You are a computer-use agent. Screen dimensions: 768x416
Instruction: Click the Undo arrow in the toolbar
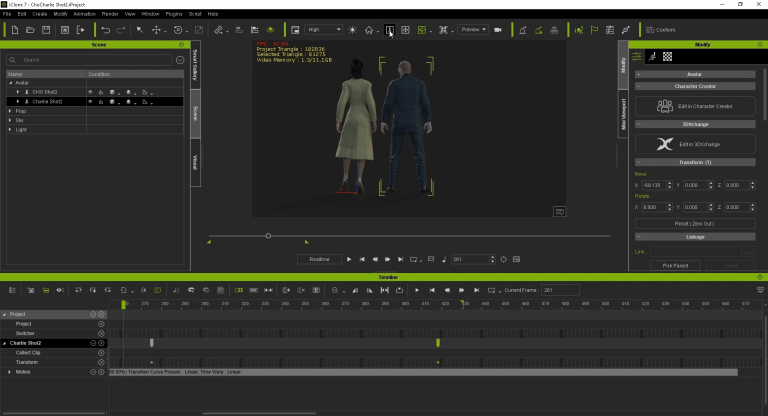(105, 30)
